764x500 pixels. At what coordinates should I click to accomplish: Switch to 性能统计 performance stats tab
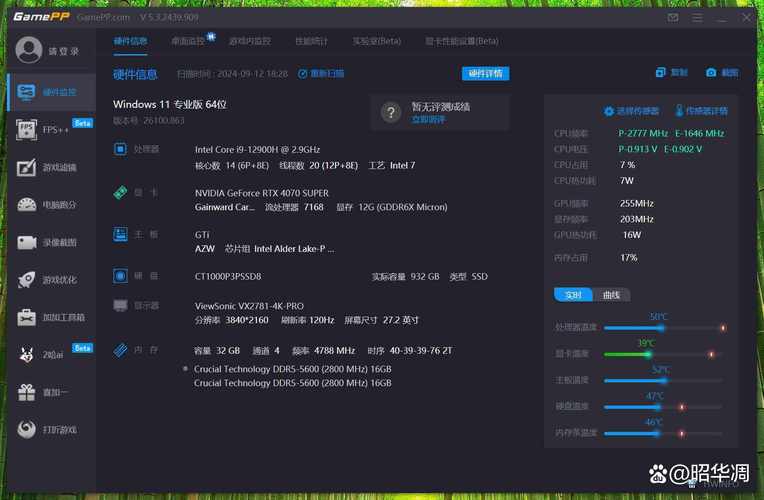pos(311,41)
